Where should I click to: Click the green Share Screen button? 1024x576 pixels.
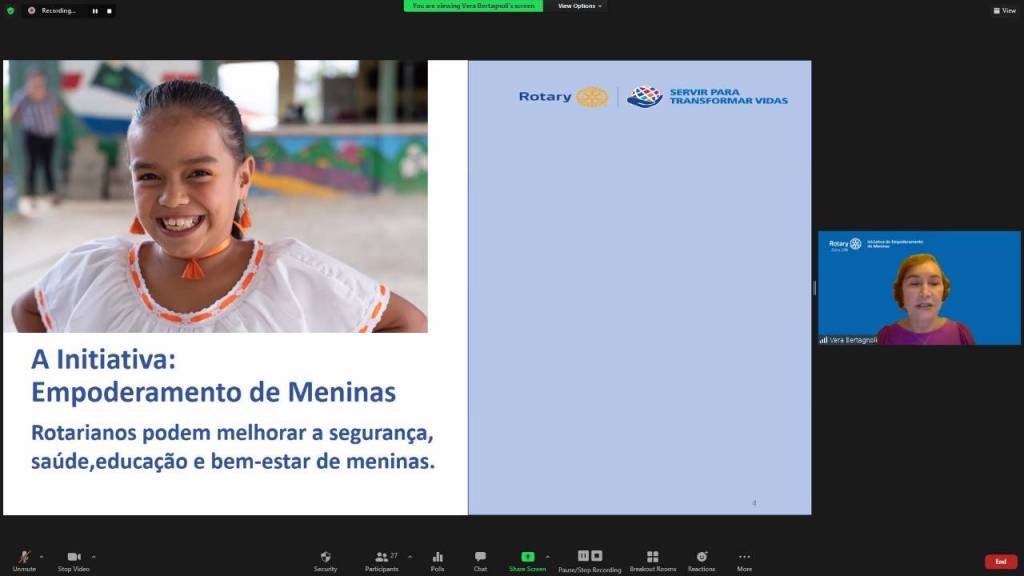(x=527, y=559)
